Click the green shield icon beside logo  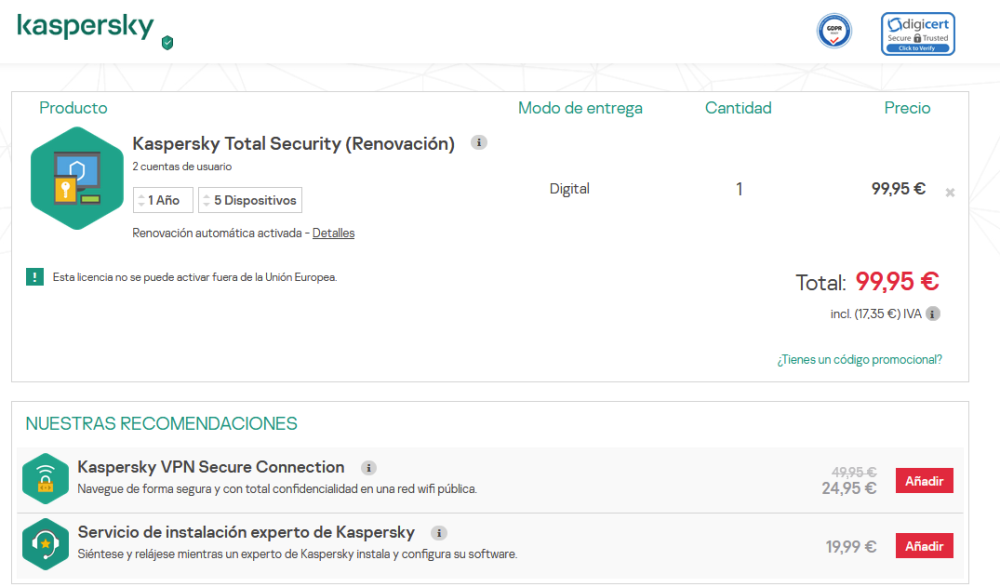point(167,42)
